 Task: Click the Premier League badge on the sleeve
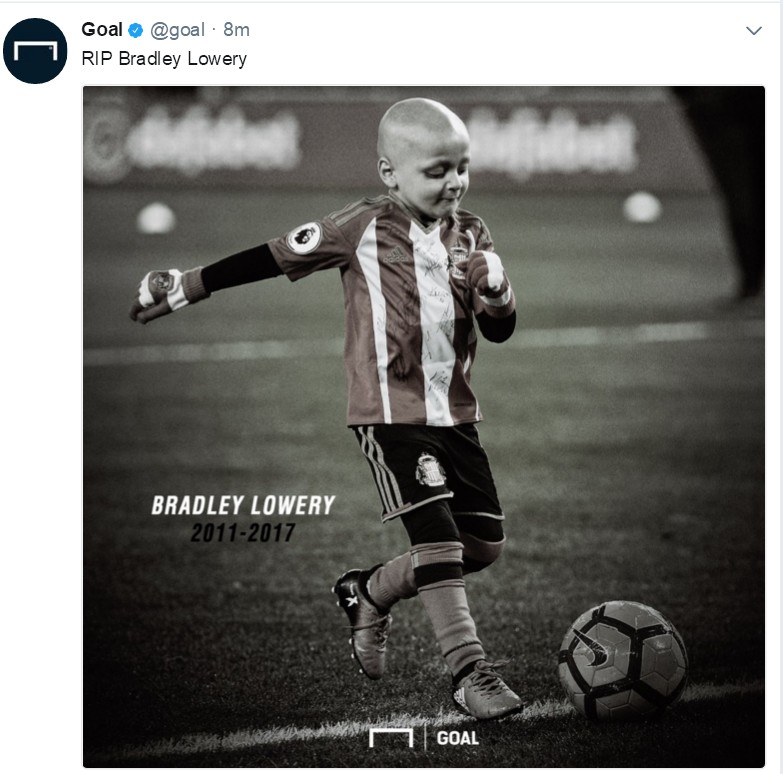pyautogui.click(x=304, y=238)
